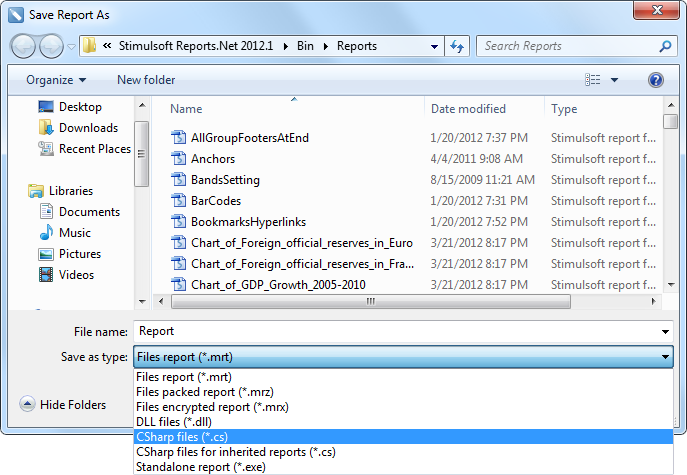Click the BarCodes report file icon
The image size is (687, 475).
click(179, 201)
